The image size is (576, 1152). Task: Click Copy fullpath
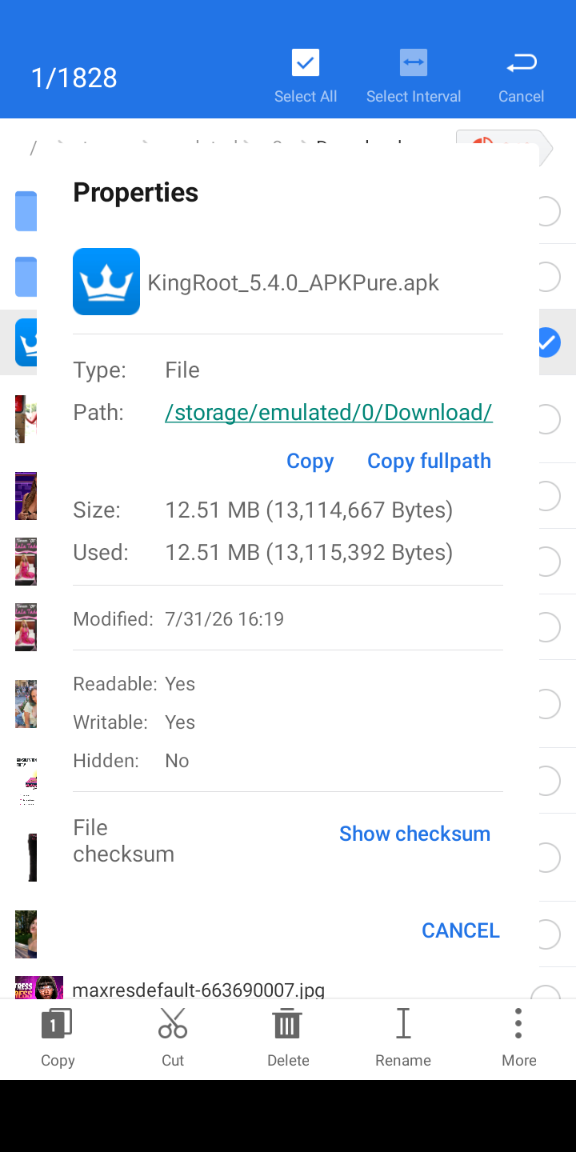click(x=429, y=461)
